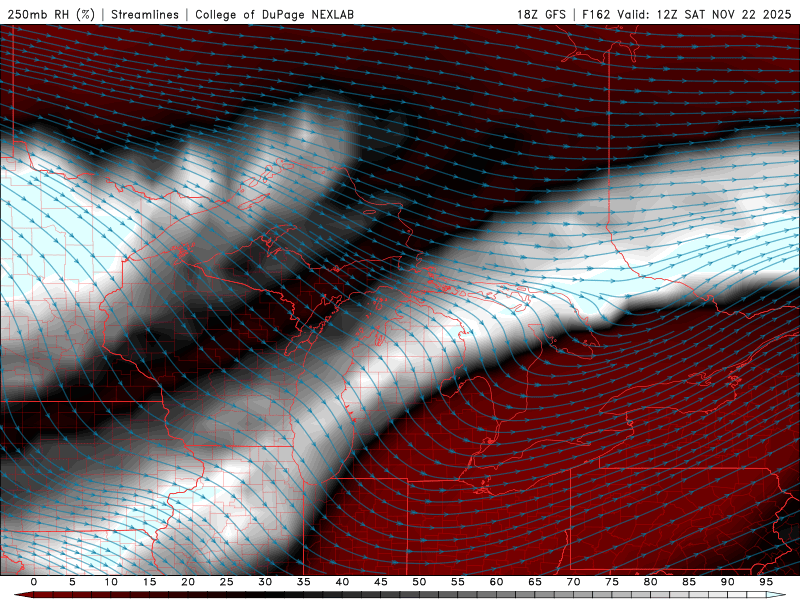Click the "250mb RH (%)" title text
The image size is (800, 600).
[51, 14]
